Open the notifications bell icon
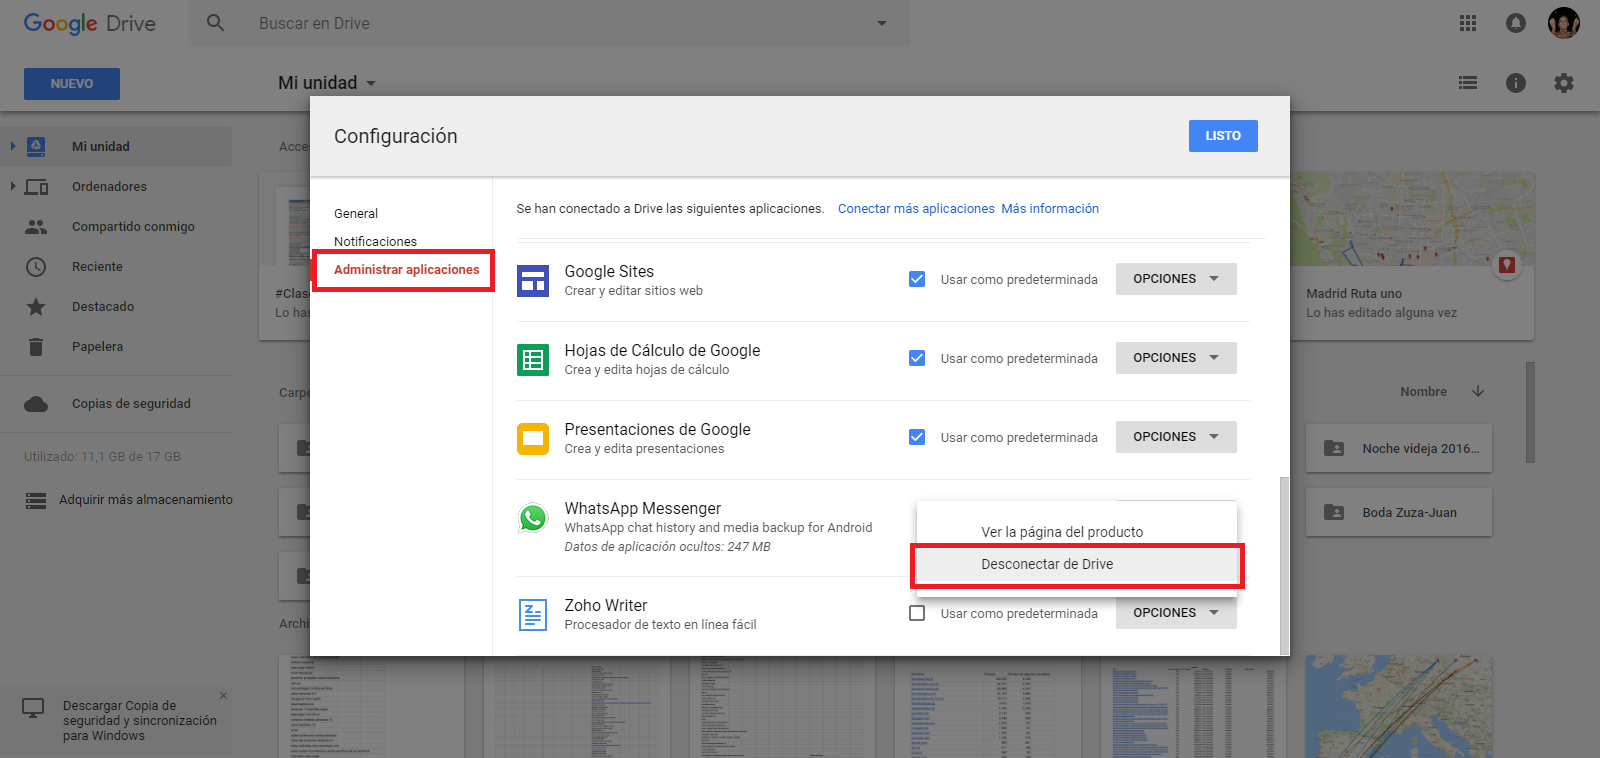The height and width of the screenshot is (758, 1600). click(1516, 23)
